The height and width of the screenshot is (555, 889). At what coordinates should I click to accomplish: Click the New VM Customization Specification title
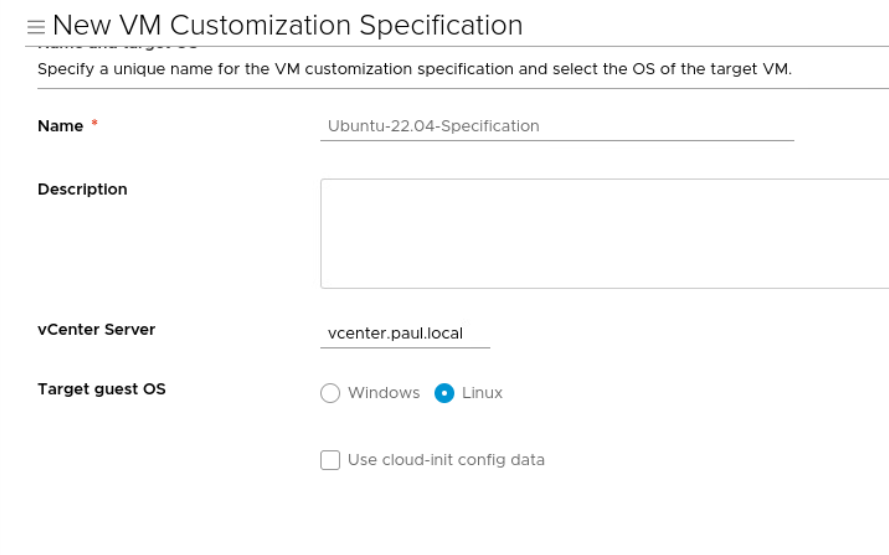coord(287,26)
